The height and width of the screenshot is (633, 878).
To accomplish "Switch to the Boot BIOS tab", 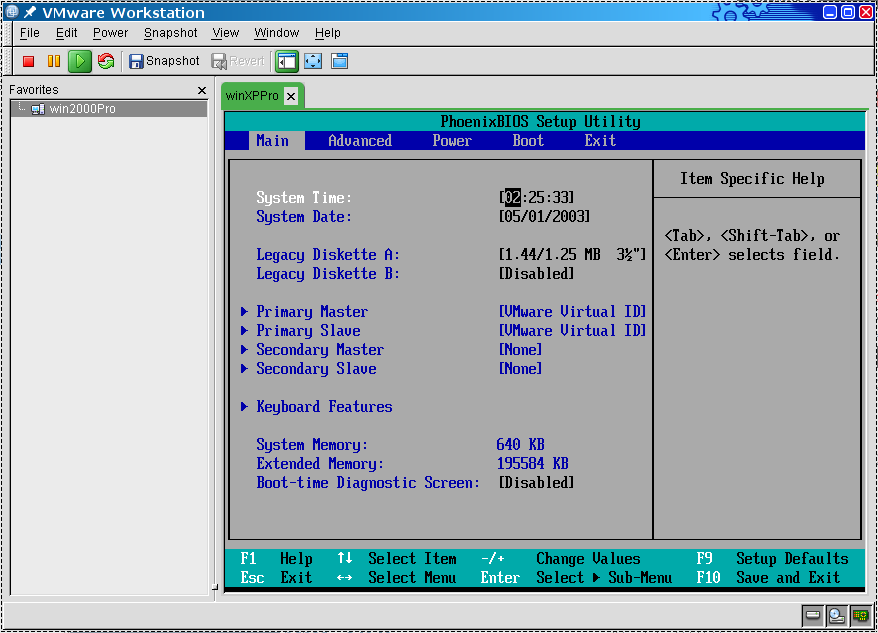I will point(528,141).
